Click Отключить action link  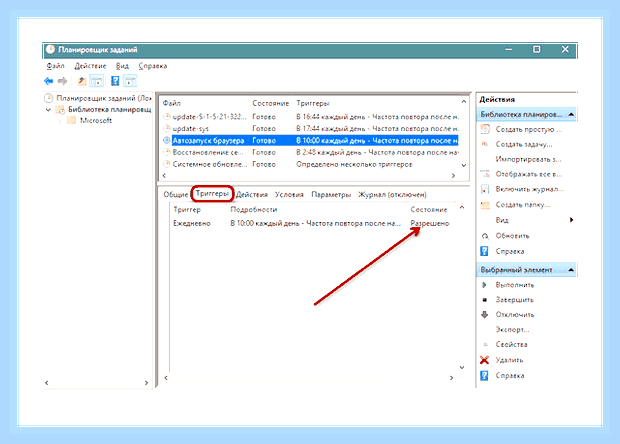coord(515,315)
